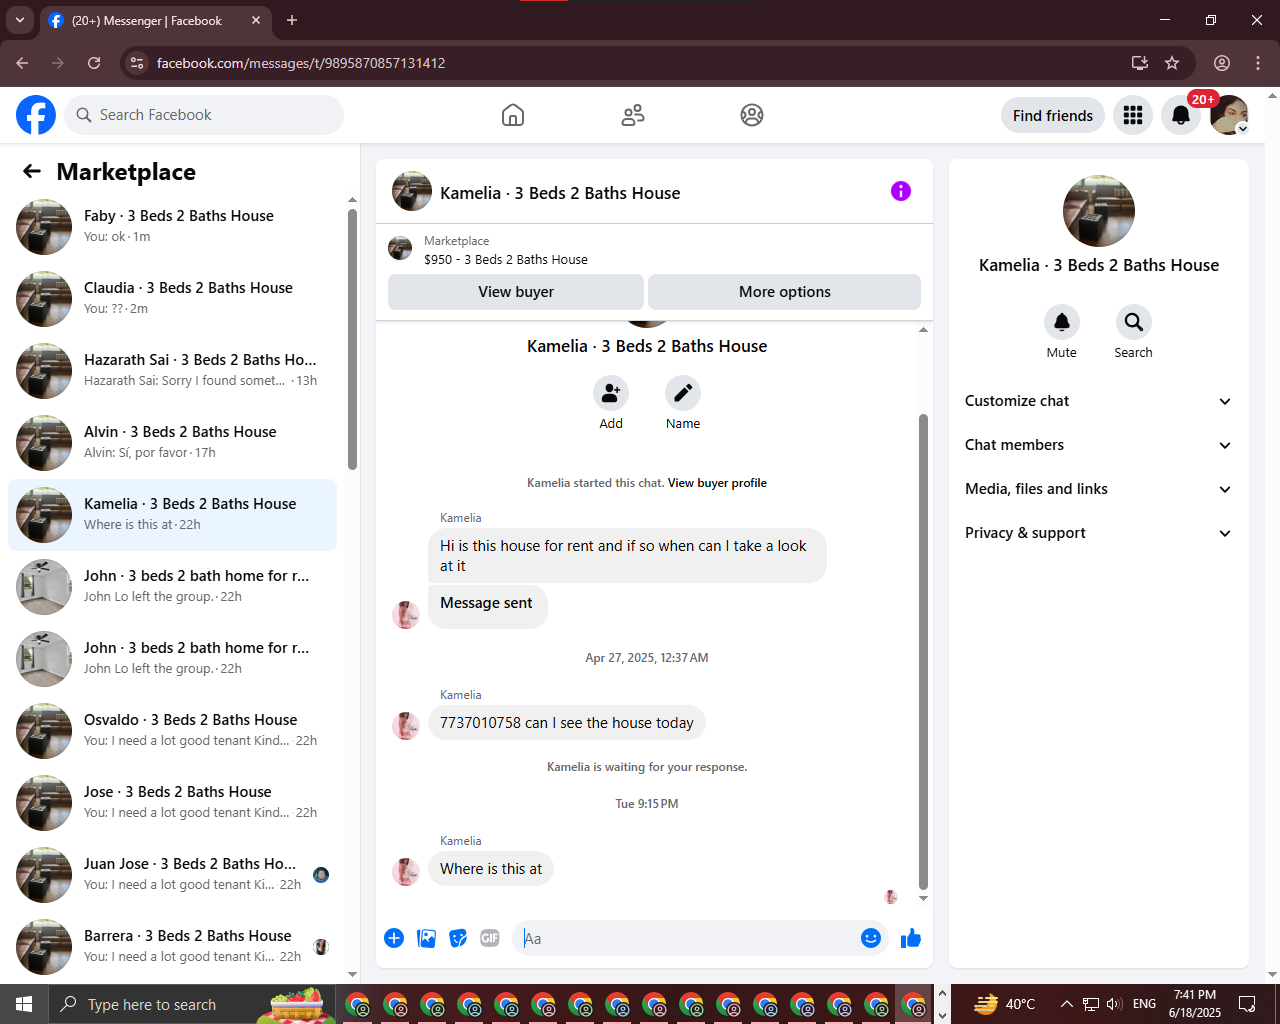Open more actions plus icon in composer
The image size is (1280, 1024).
point(394,938)
